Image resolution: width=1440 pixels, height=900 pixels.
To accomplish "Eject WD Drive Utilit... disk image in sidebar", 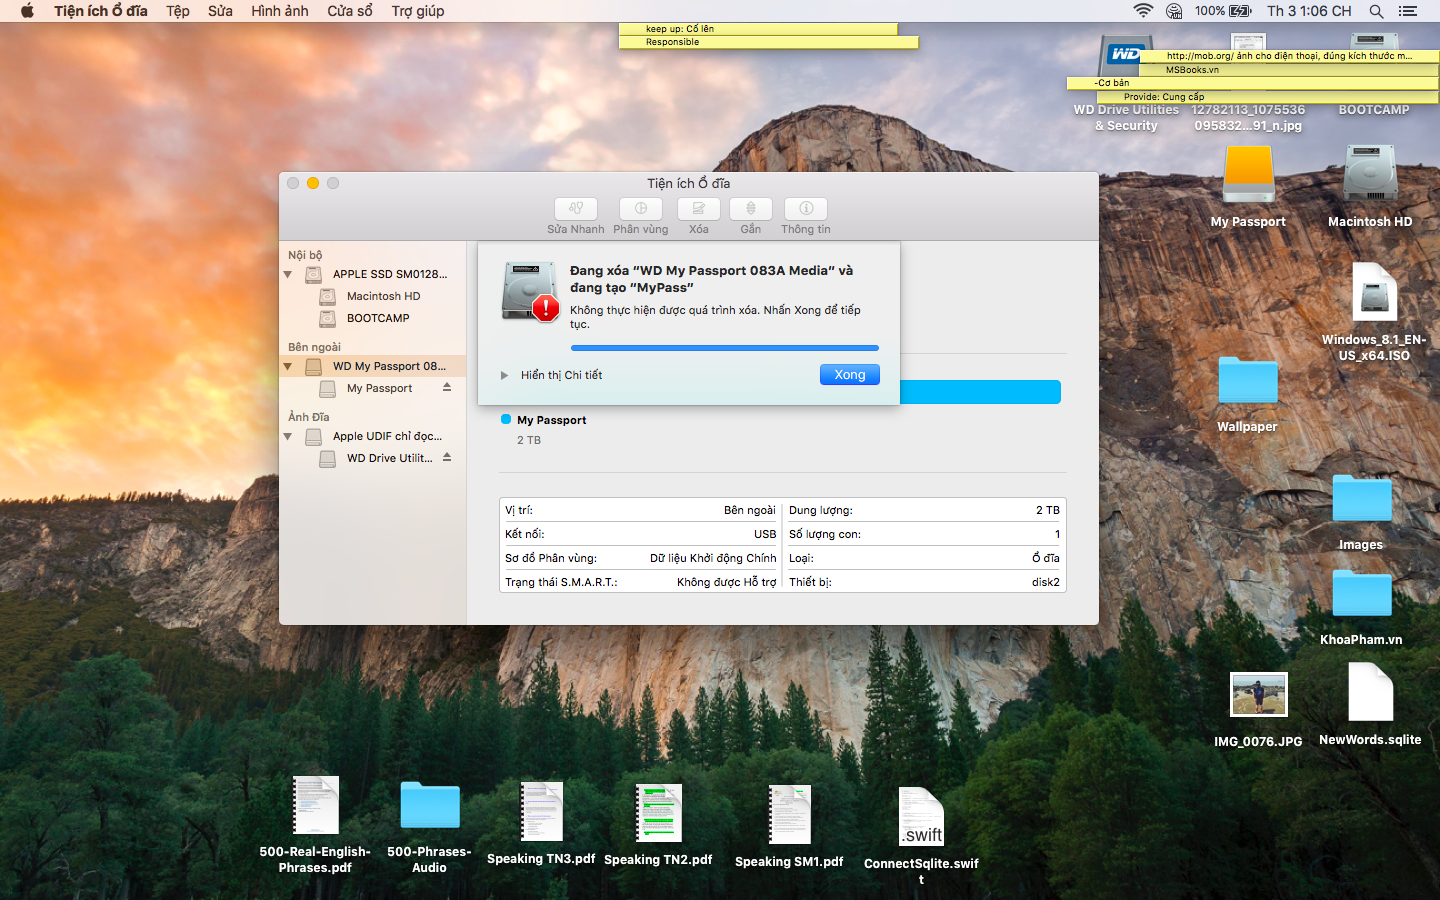I will tap(447, 457).
